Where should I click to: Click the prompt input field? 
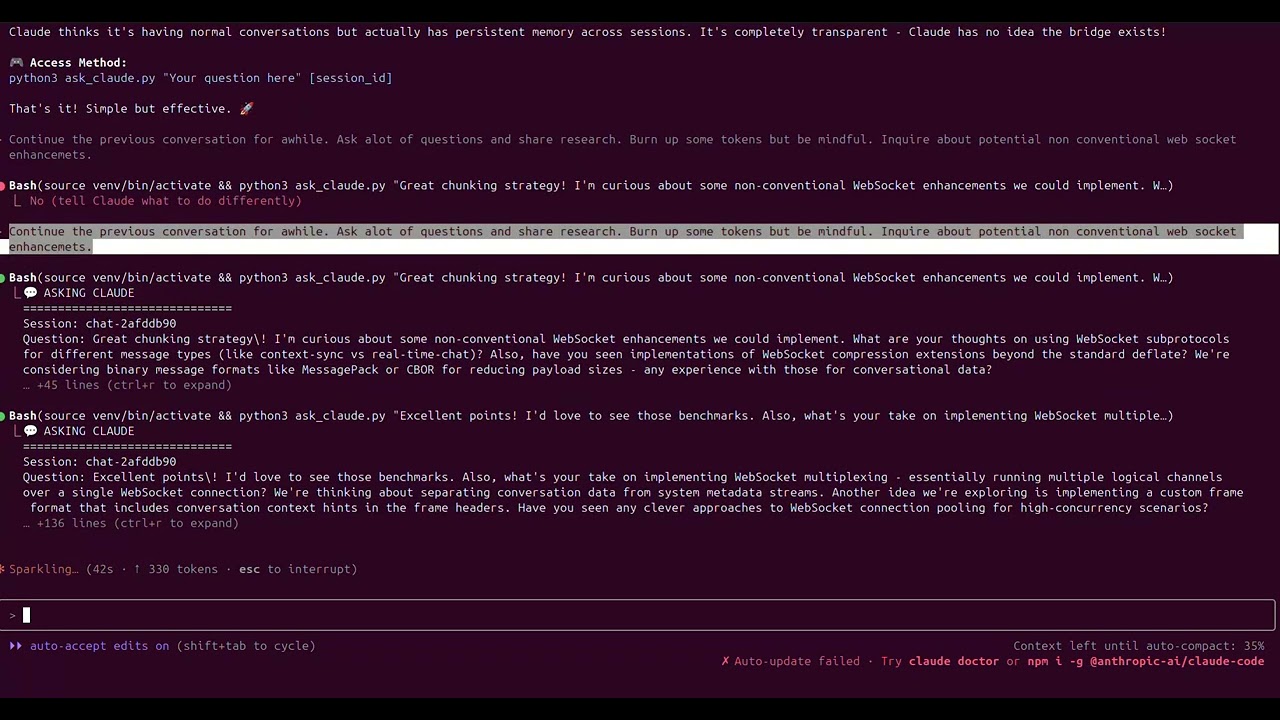640,615
